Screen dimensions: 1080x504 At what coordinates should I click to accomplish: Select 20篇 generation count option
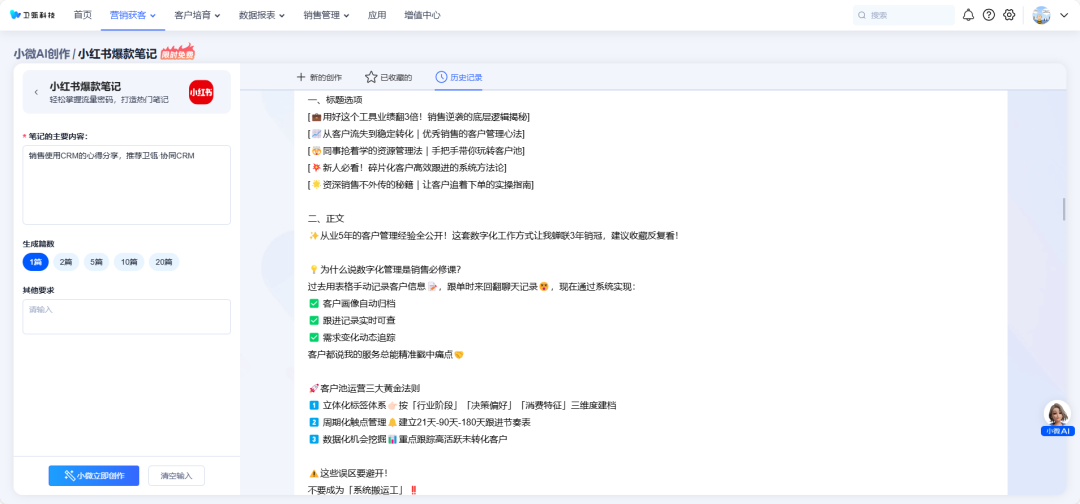point(163,262)
